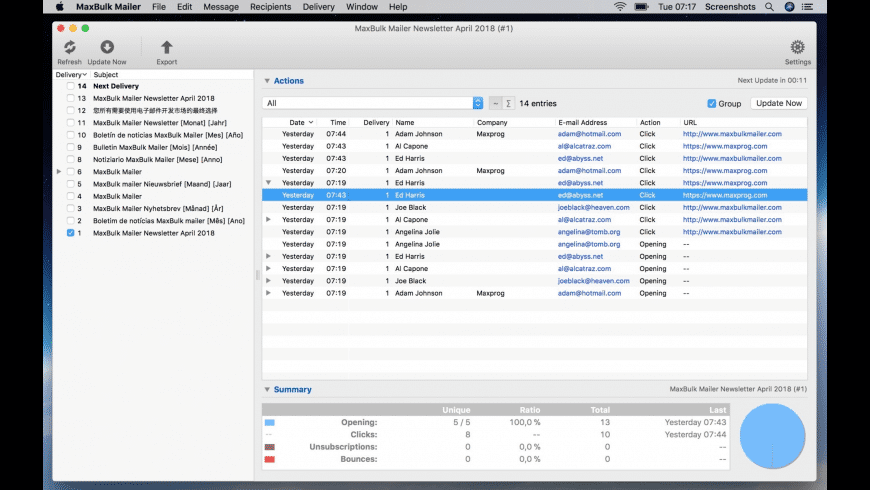Image resolution: width=870 pixels, height=490 pixels.
Task: Click the red Bounces color swatch
Action: 270,459
